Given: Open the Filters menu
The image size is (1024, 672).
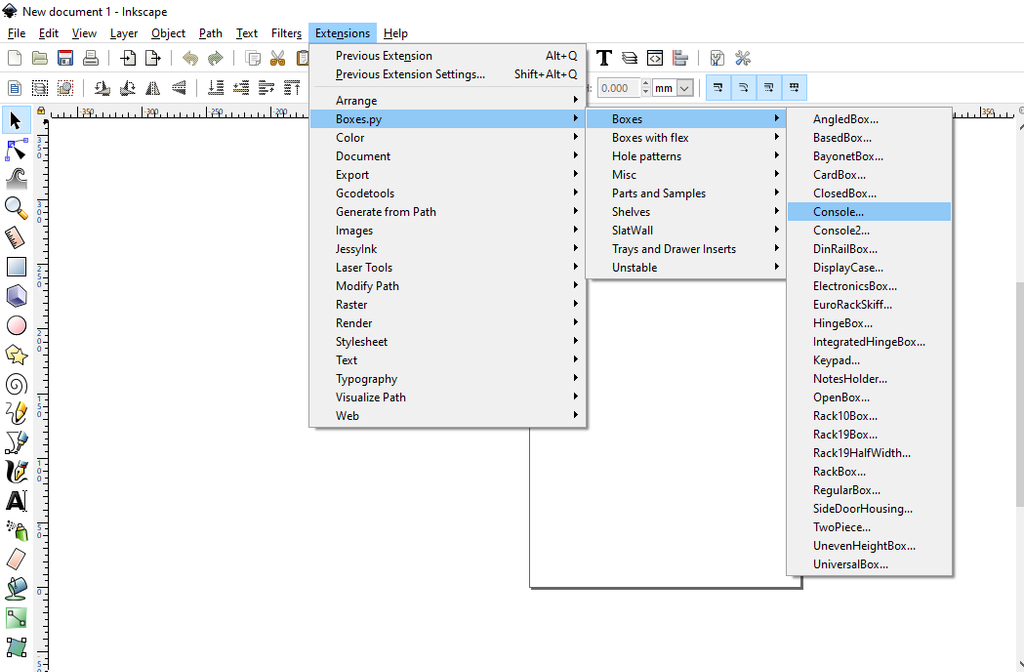Looking at the screenshot, I should point(286,33).
